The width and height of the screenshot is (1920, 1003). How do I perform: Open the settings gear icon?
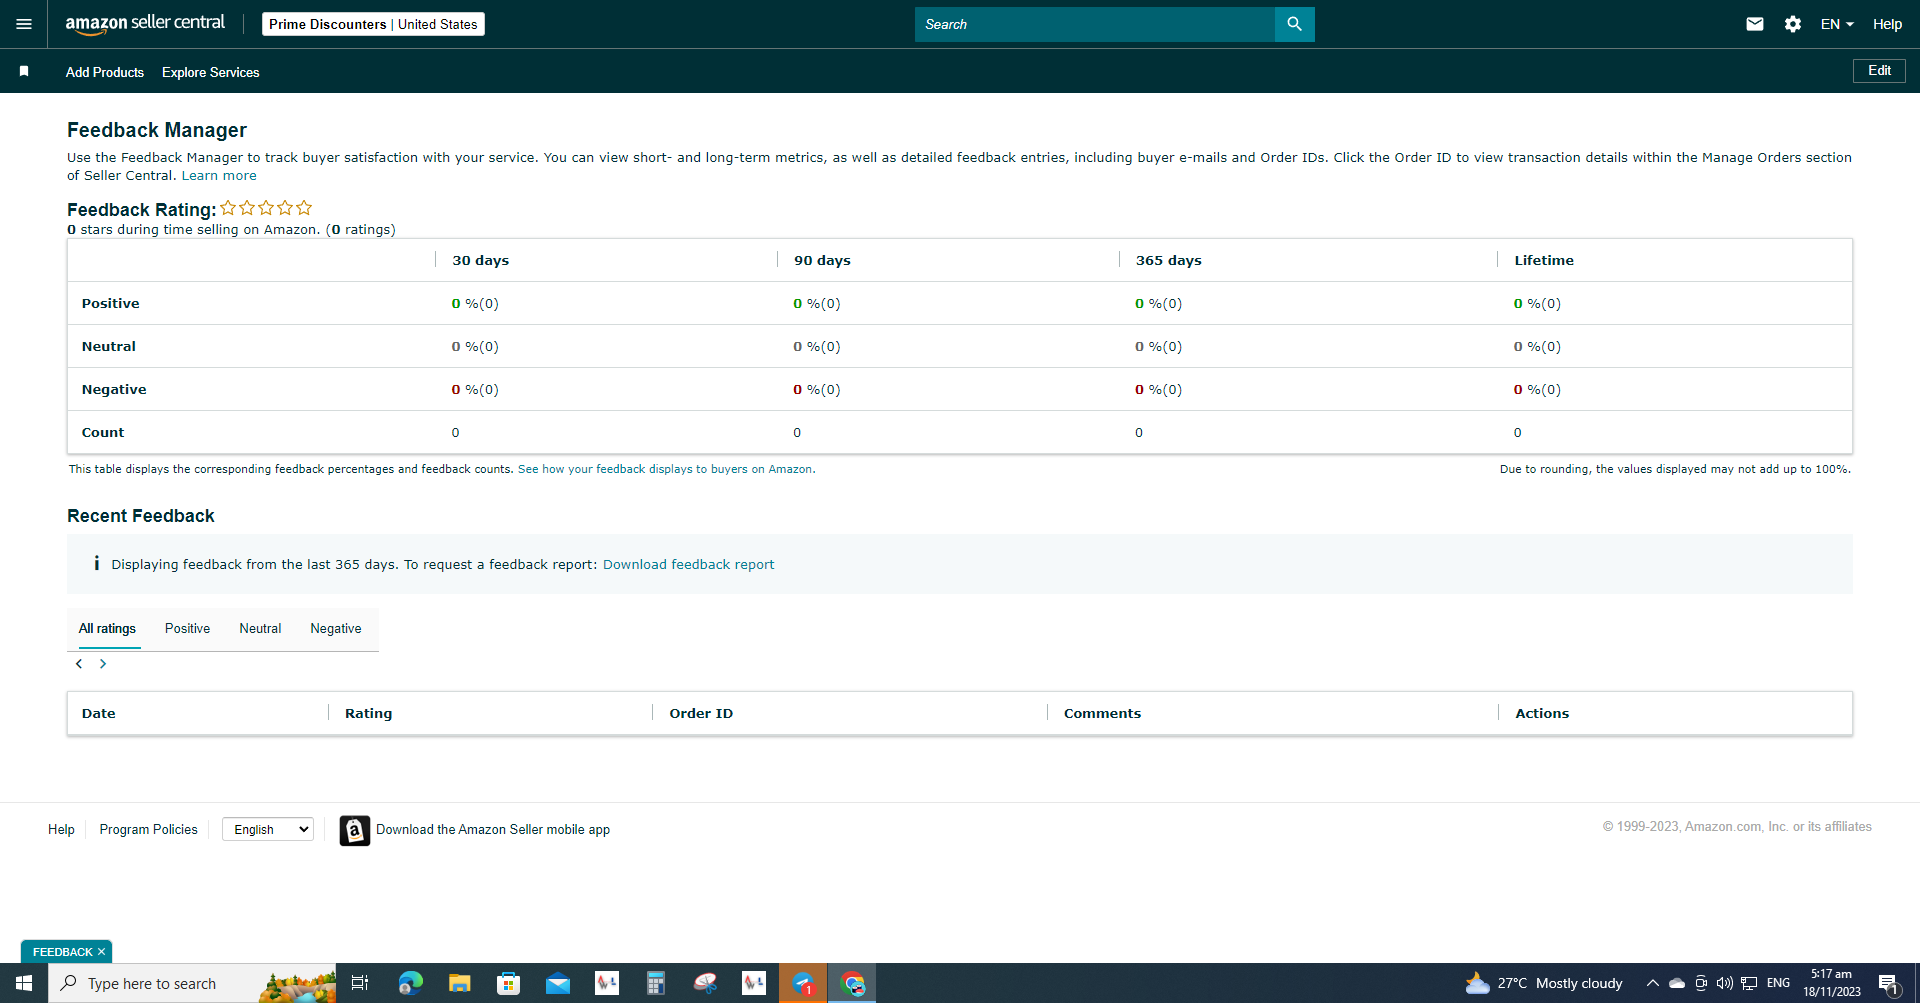tap(1793, 24)
